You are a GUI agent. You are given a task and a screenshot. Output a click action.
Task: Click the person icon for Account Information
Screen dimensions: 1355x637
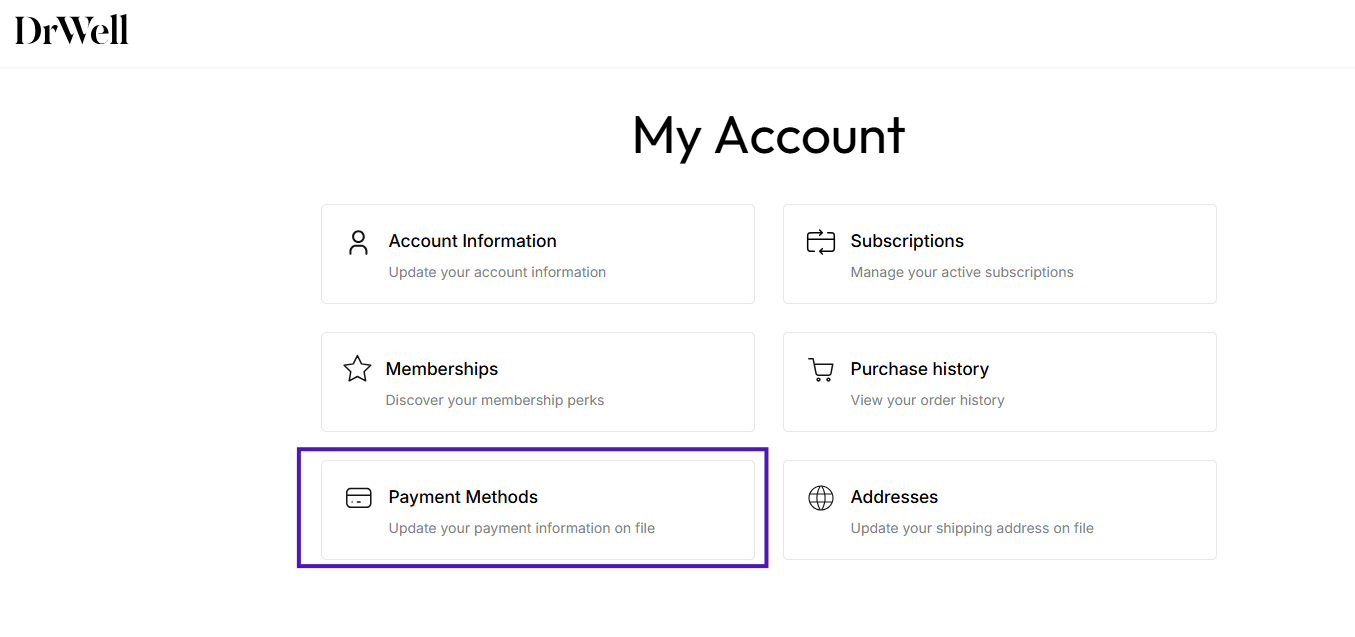(358, 242)
